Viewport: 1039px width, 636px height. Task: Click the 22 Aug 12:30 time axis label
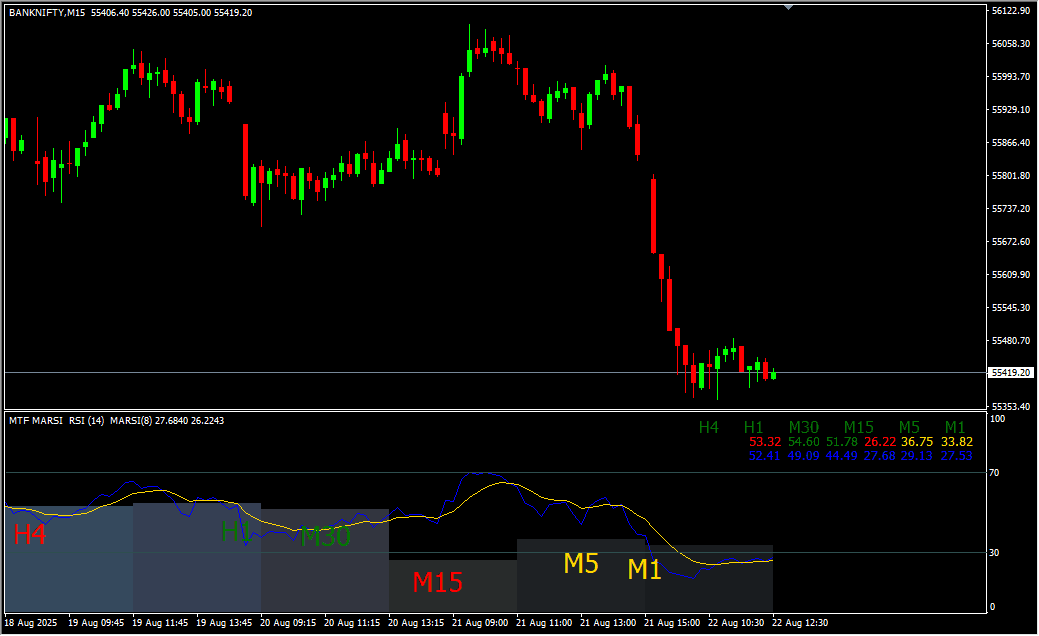(x=802, y=622)
